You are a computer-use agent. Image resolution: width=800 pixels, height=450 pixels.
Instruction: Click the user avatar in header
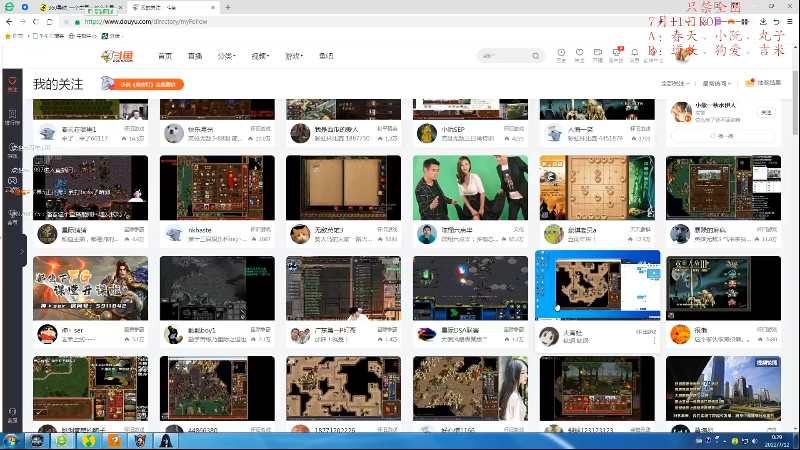click(683, 54)
